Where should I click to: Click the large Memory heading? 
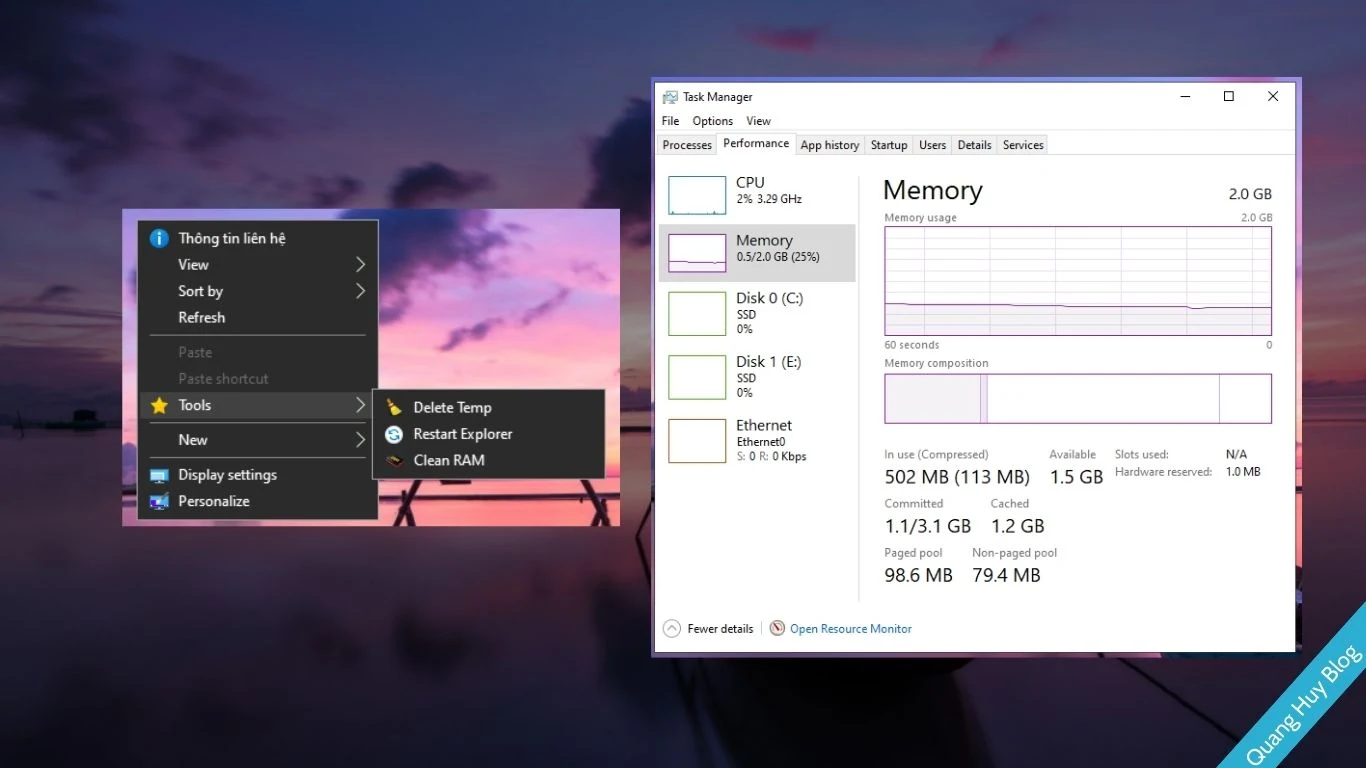pos(933,191)
